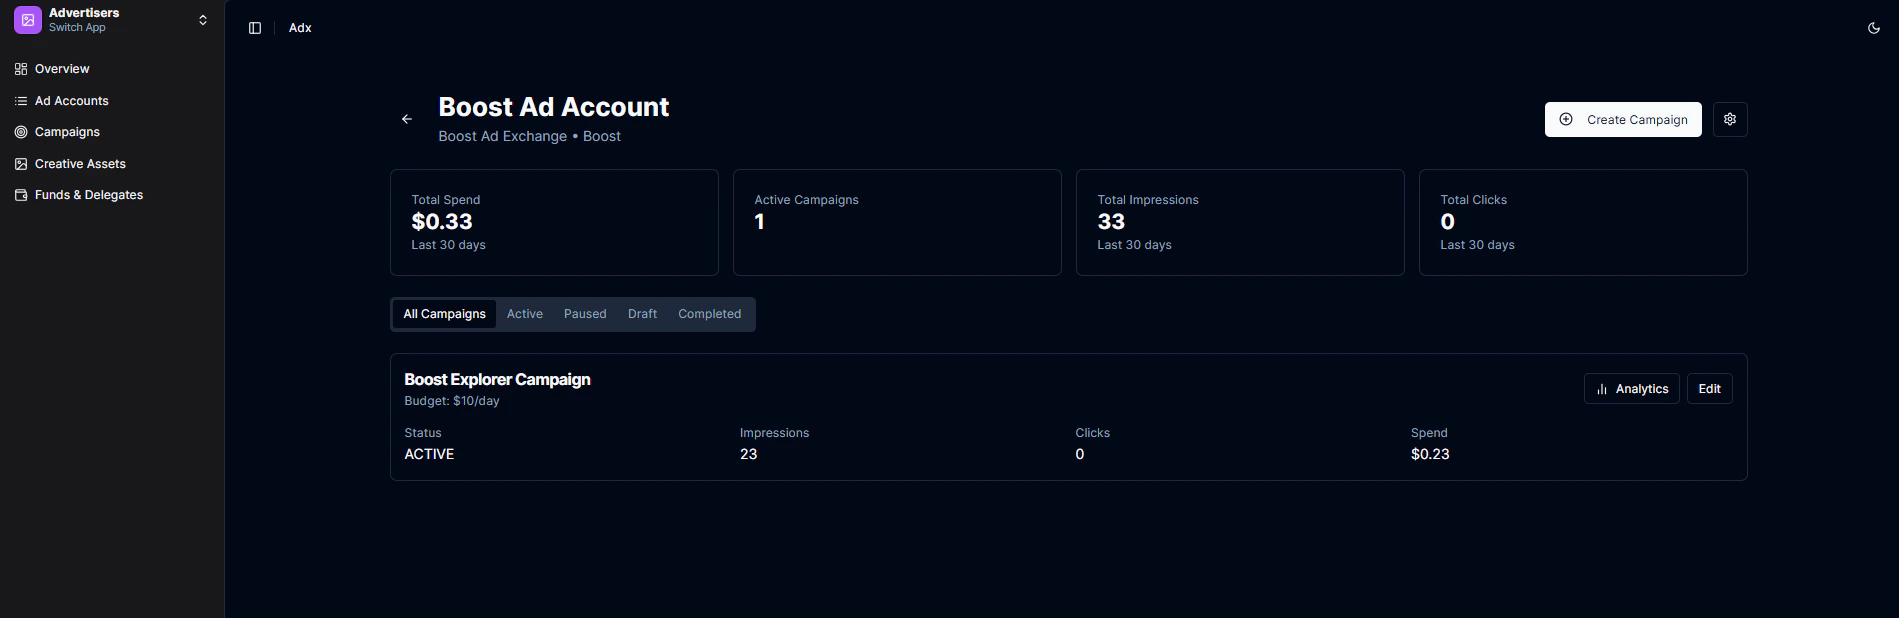Click the Boost Ad Account heading

pyautogui.click(x=554, y=107)
